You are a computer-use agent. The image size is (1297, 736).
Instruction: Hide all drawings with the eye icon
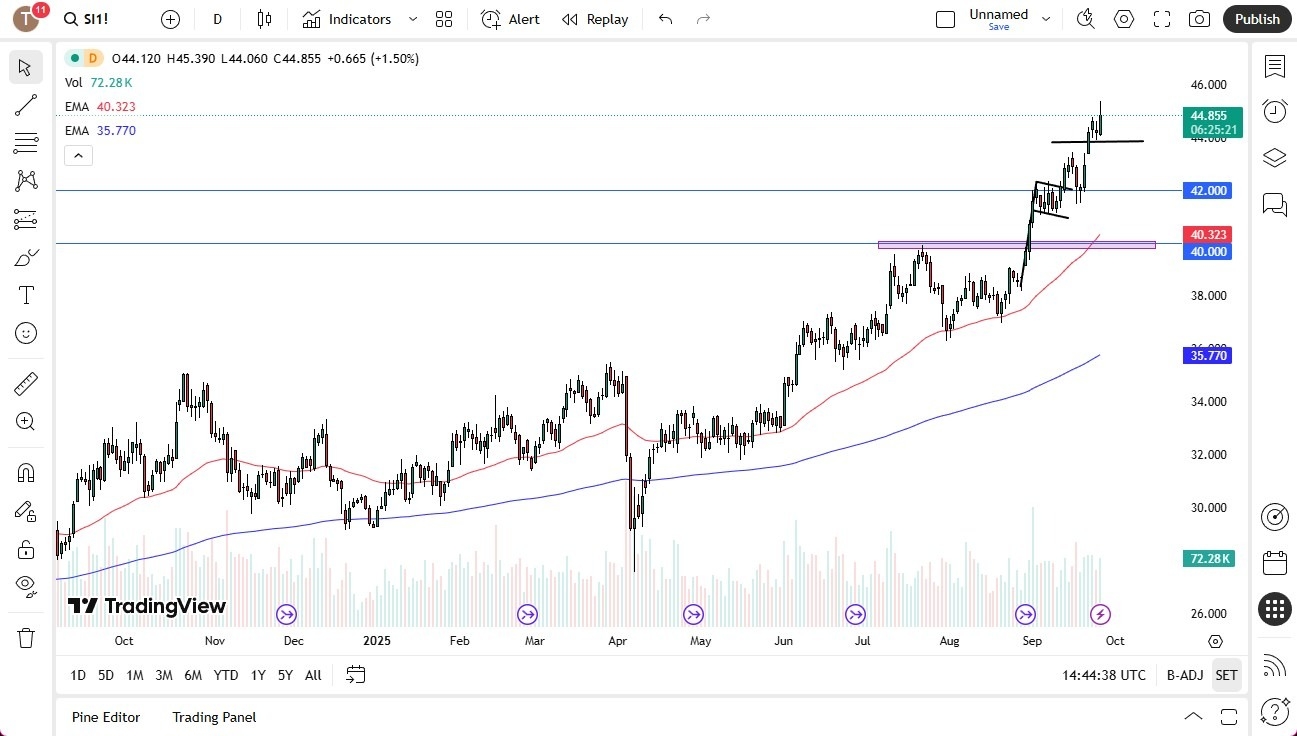26,586
